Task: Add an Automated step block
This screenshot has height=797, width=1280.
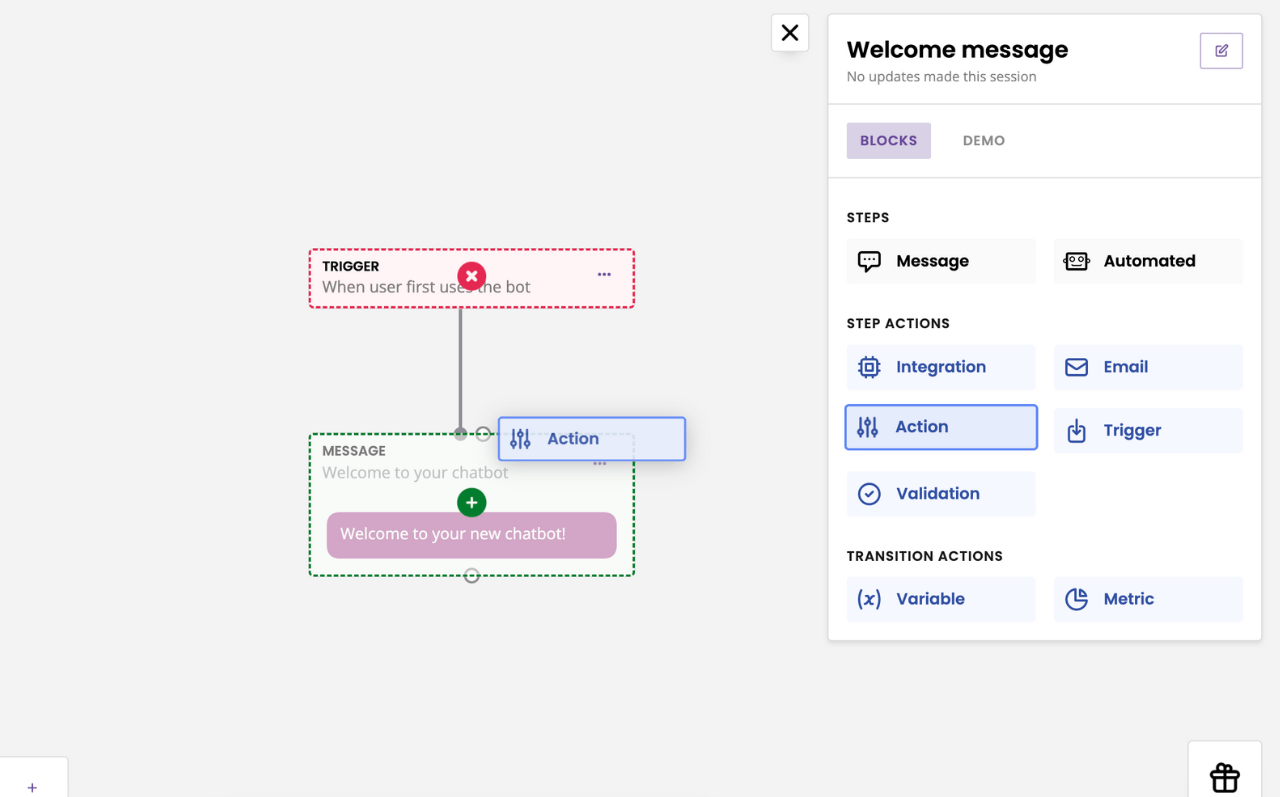Action: 1148,261
